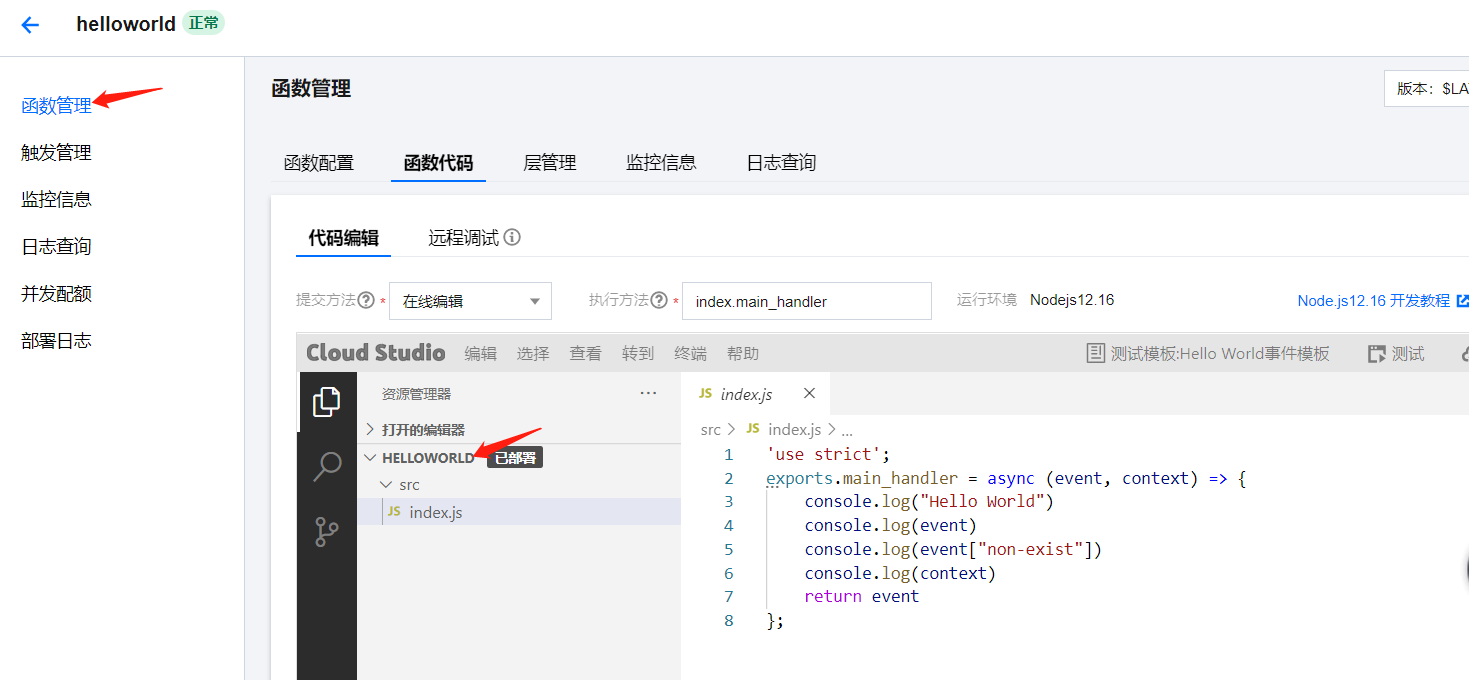Click the index.js breadcrumb segment
The image size is (1469, 680).
(794, 430)
